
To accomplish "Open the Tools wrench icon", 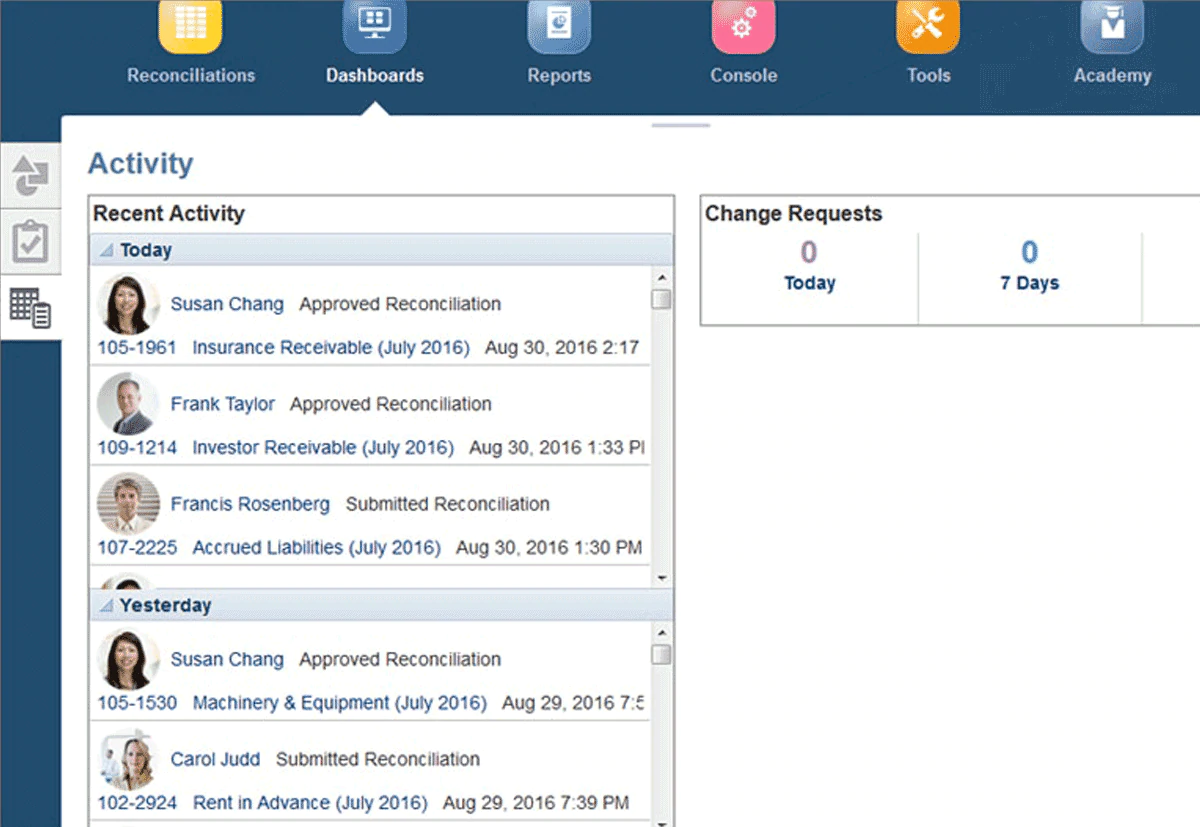I will click(928, 24).
